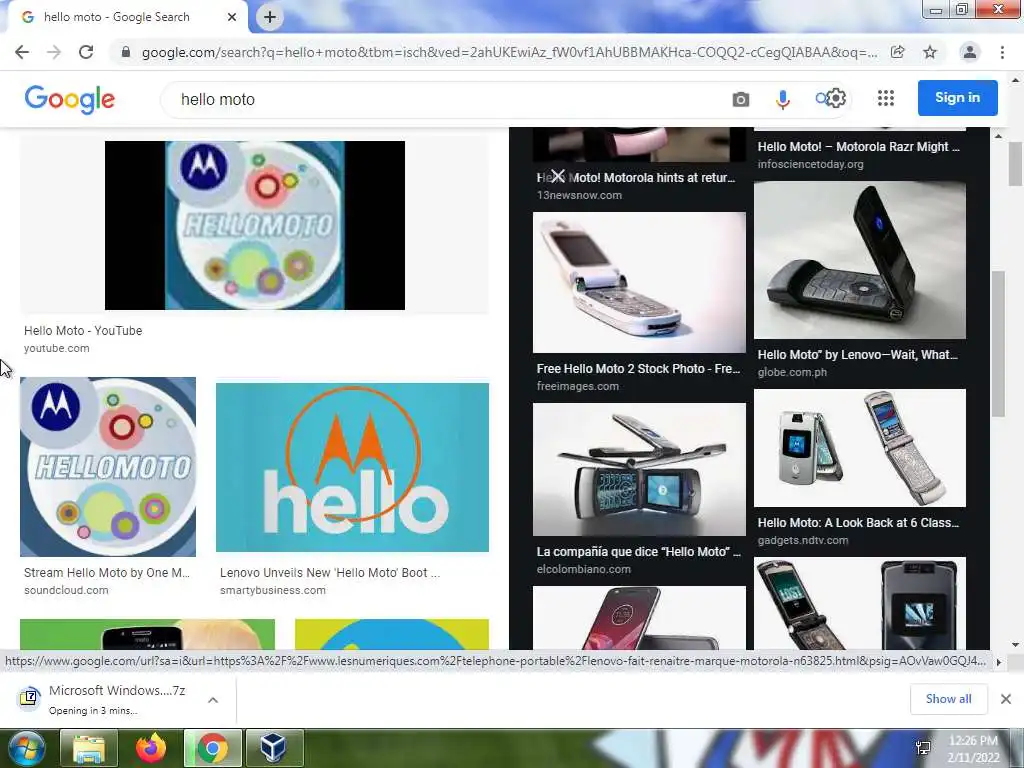Open the Chrome three-dot menu
The width and height of the screenshot is (1024, 768).
(x=1002, y=52)
